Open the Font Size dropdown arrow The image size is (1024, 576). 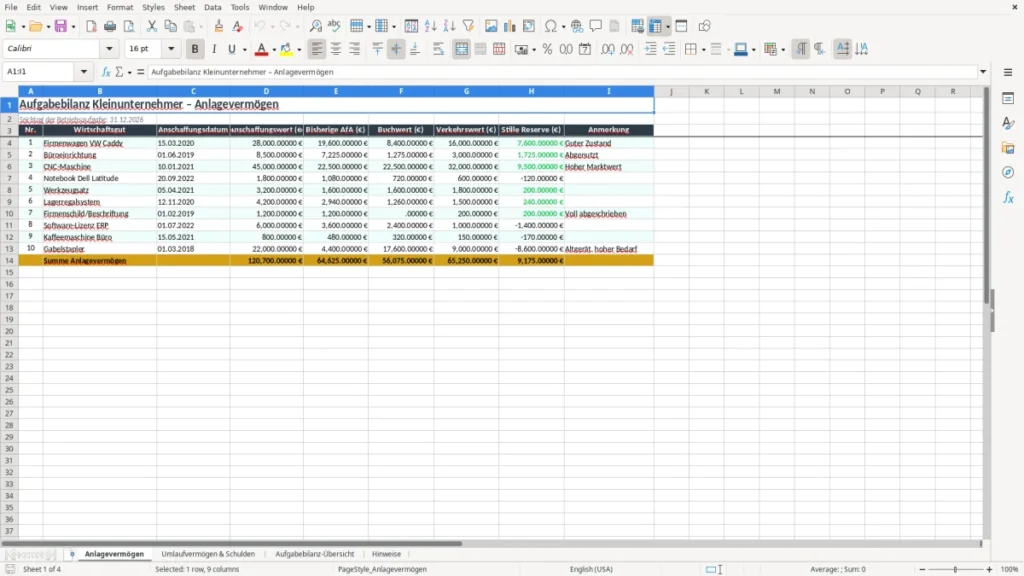(171, 48)
